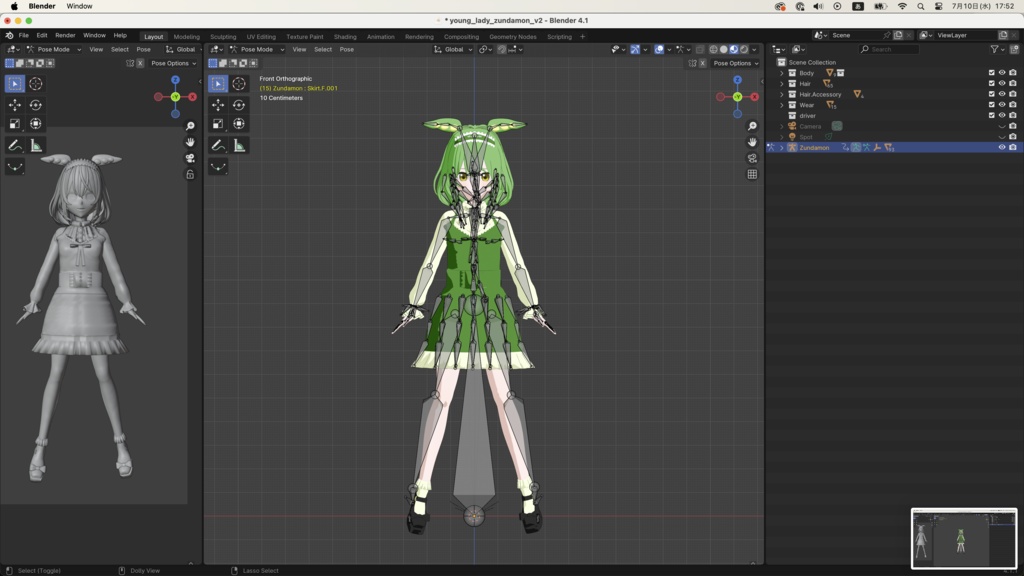Select the Rotate tool in the gray-model viewport
This screenshot has height=576, width=1024.
36,105
